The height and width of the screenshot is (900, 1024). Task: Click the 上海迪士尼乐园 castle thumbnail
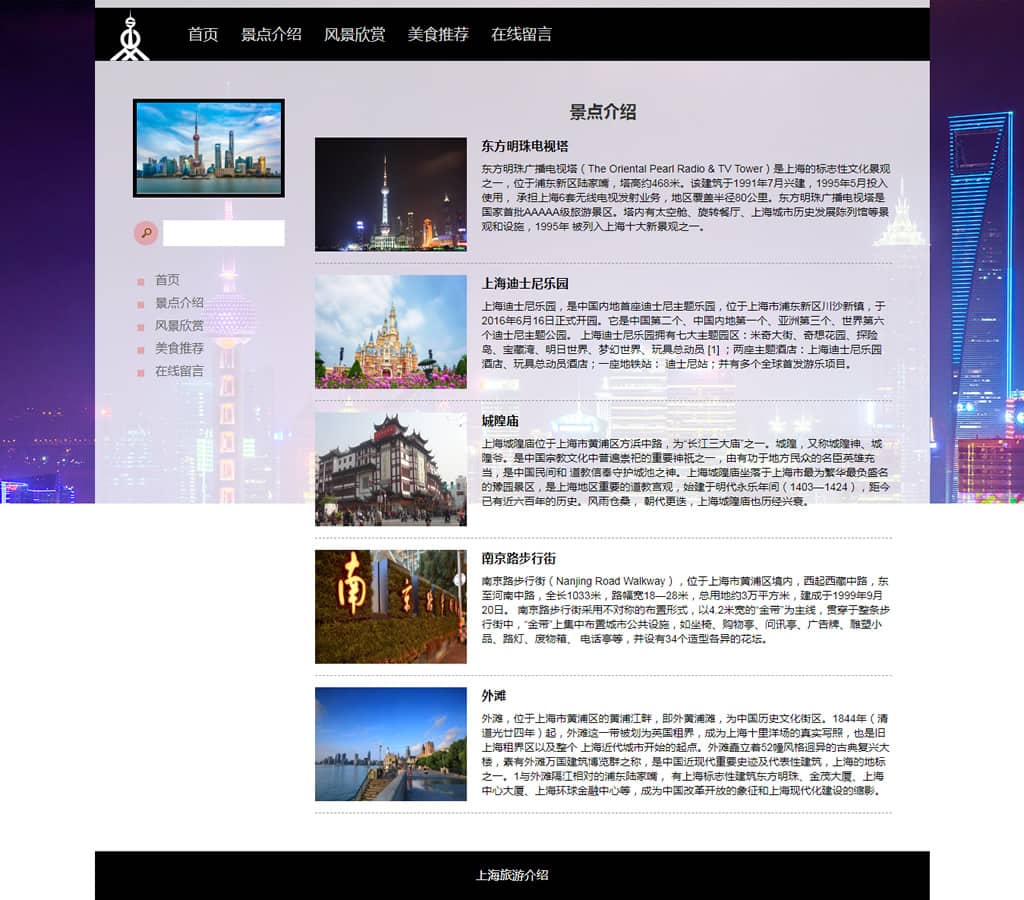pyautogui.click(x=390, y=331)
